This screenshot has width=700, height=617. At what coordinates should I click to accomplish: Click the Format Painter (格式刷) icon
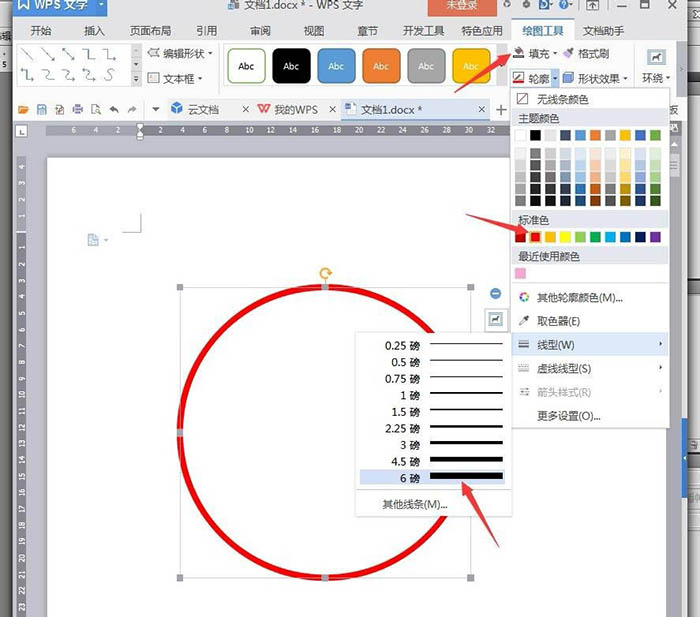(x=568, y=54)
